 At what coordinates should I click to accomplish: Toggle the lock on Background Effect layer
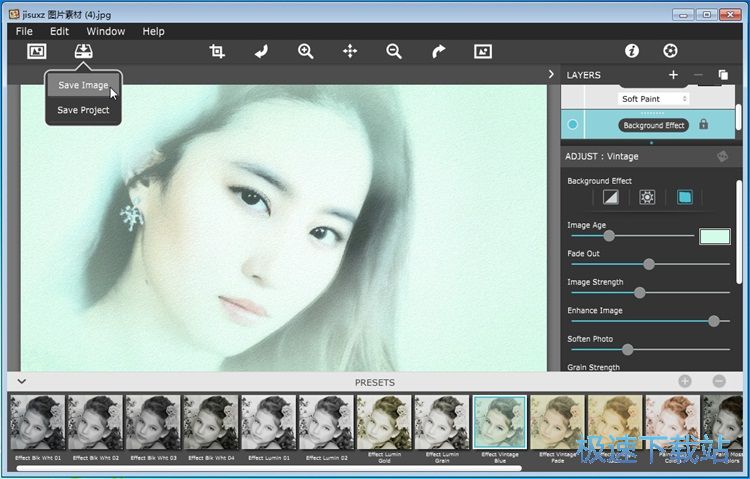coord(703,125)
